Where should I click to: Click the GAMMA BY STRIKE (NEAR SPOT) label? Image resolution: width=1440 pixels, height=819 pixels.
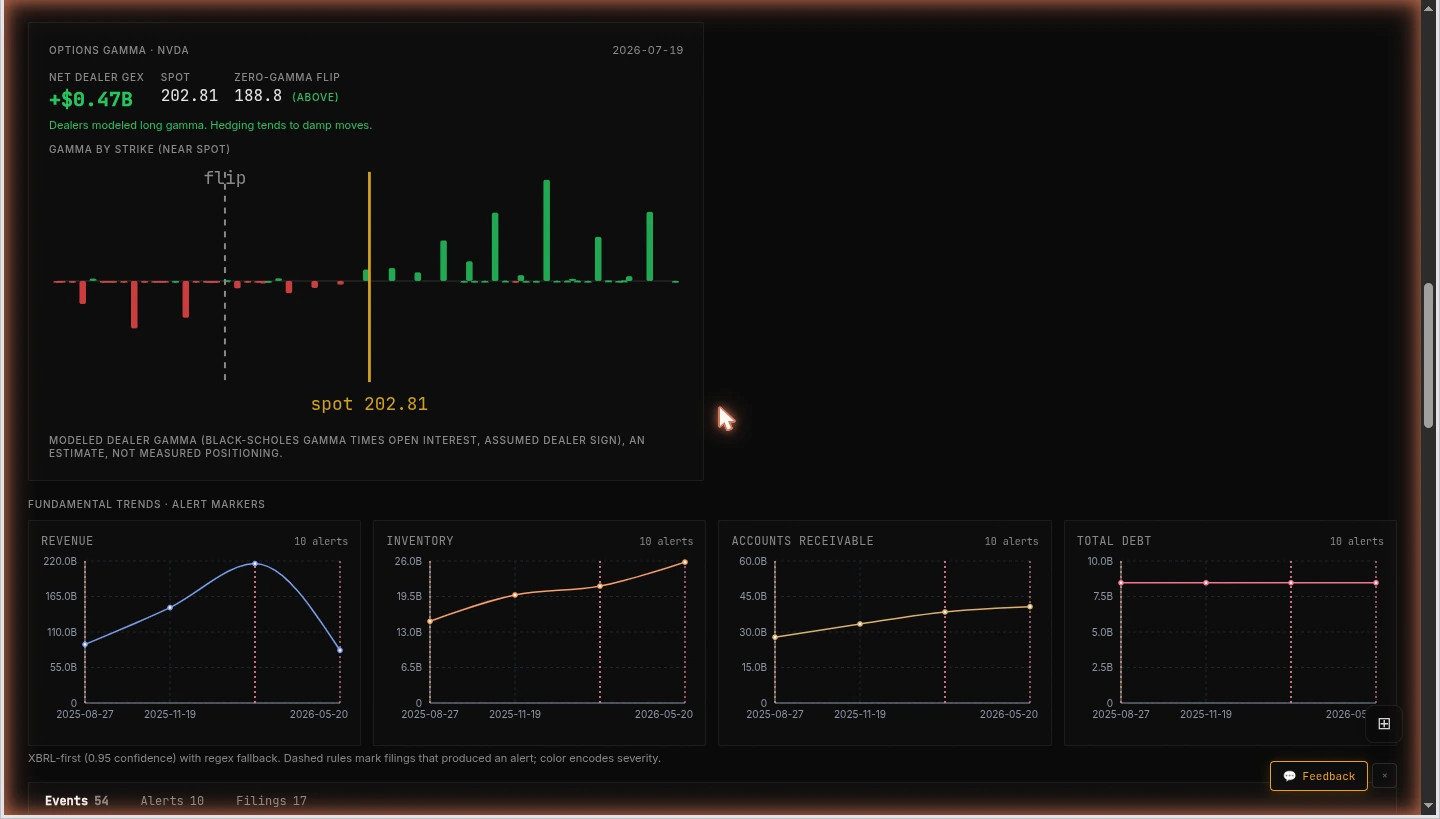[x=140, y=149]
